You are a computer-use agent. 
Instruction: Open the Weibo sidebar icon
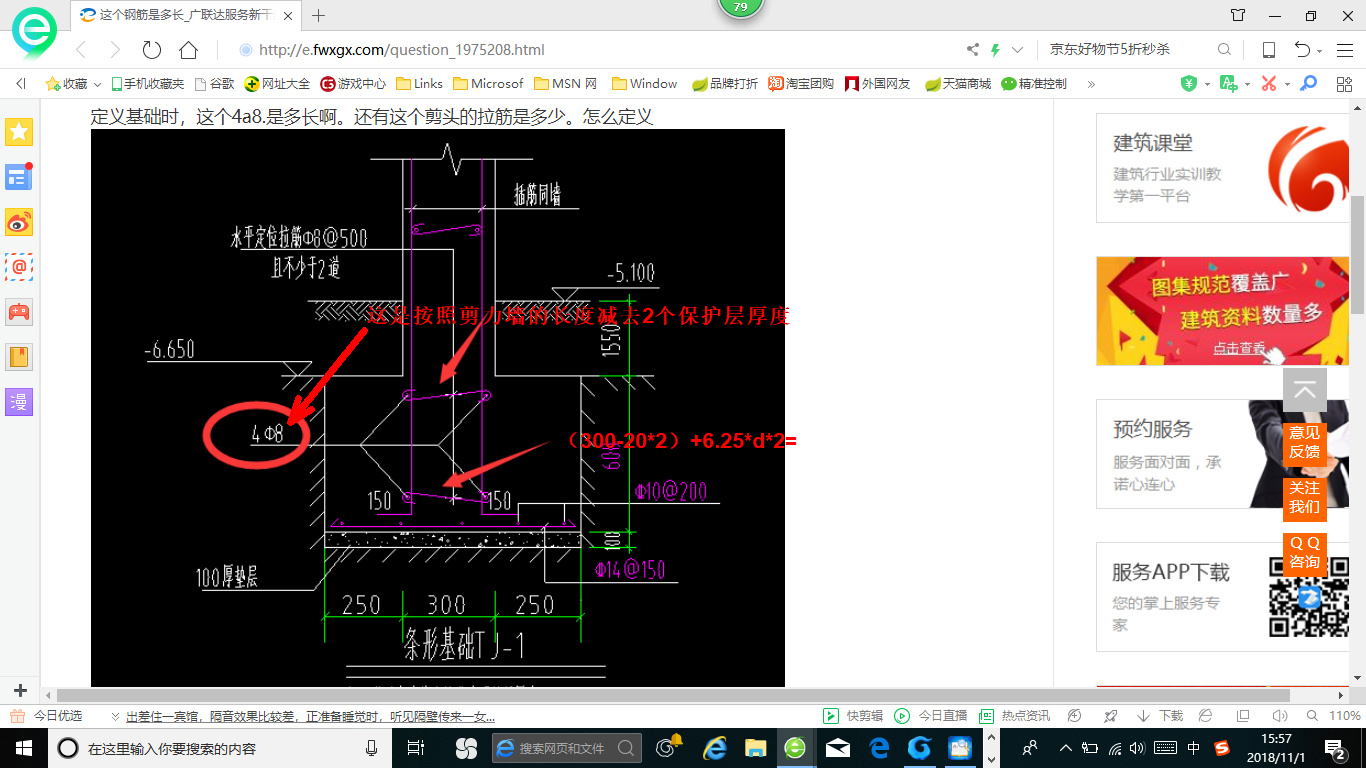tap(19, 222)
